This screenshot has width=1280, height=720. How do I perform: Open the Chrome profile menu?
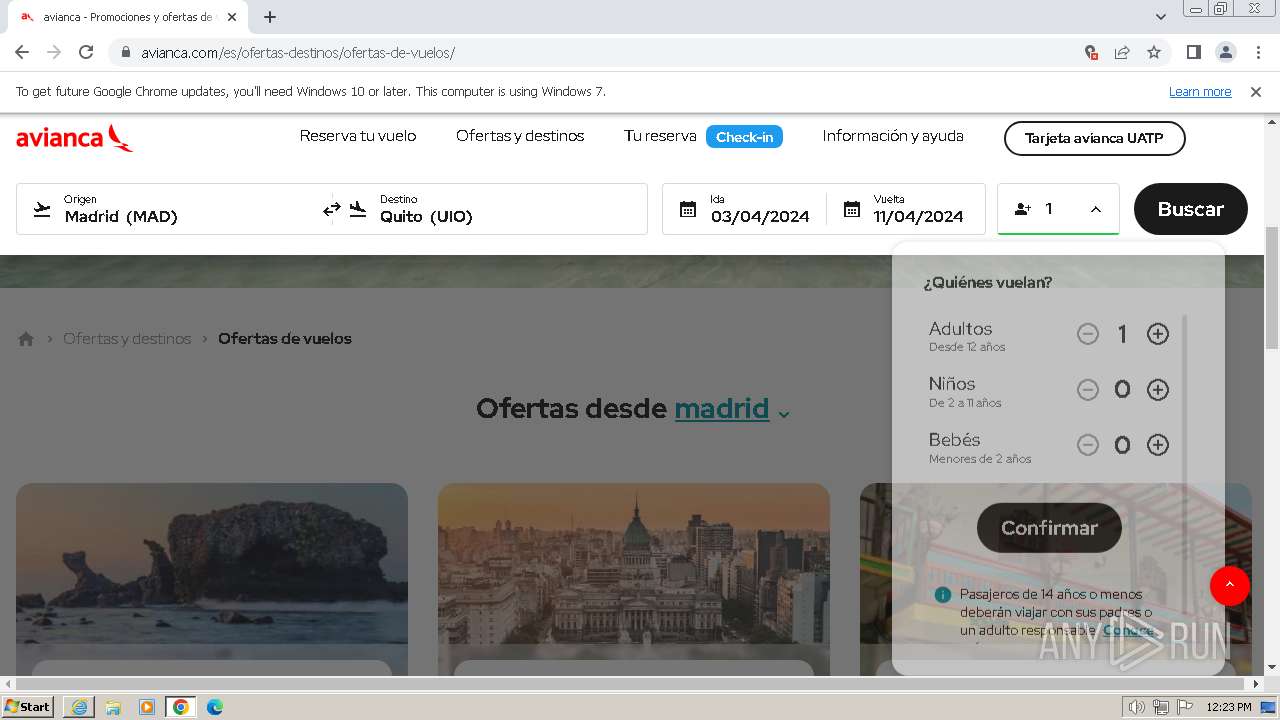[x=1225, y=52]
